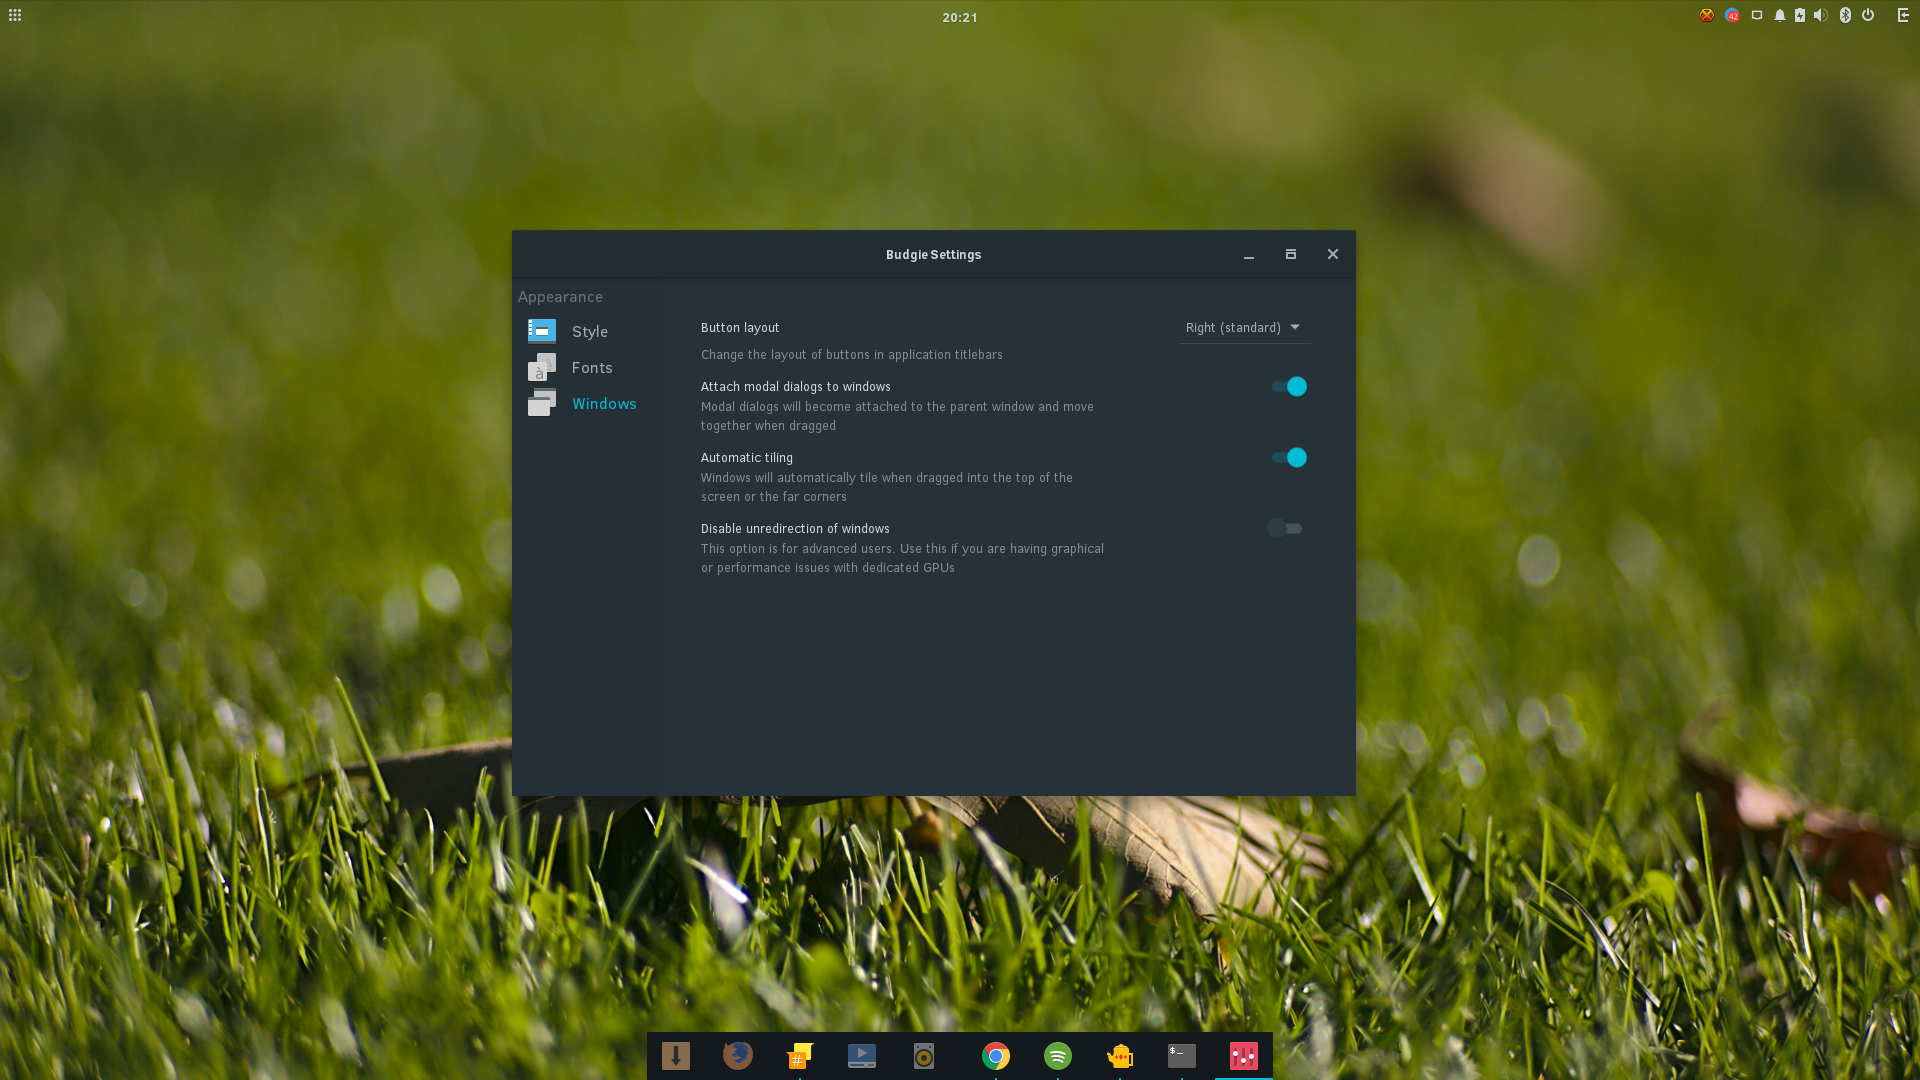Open the yellow teapot app in dock
Viewport: 1920px width, 1080px height.
tap(1120, 1056)
